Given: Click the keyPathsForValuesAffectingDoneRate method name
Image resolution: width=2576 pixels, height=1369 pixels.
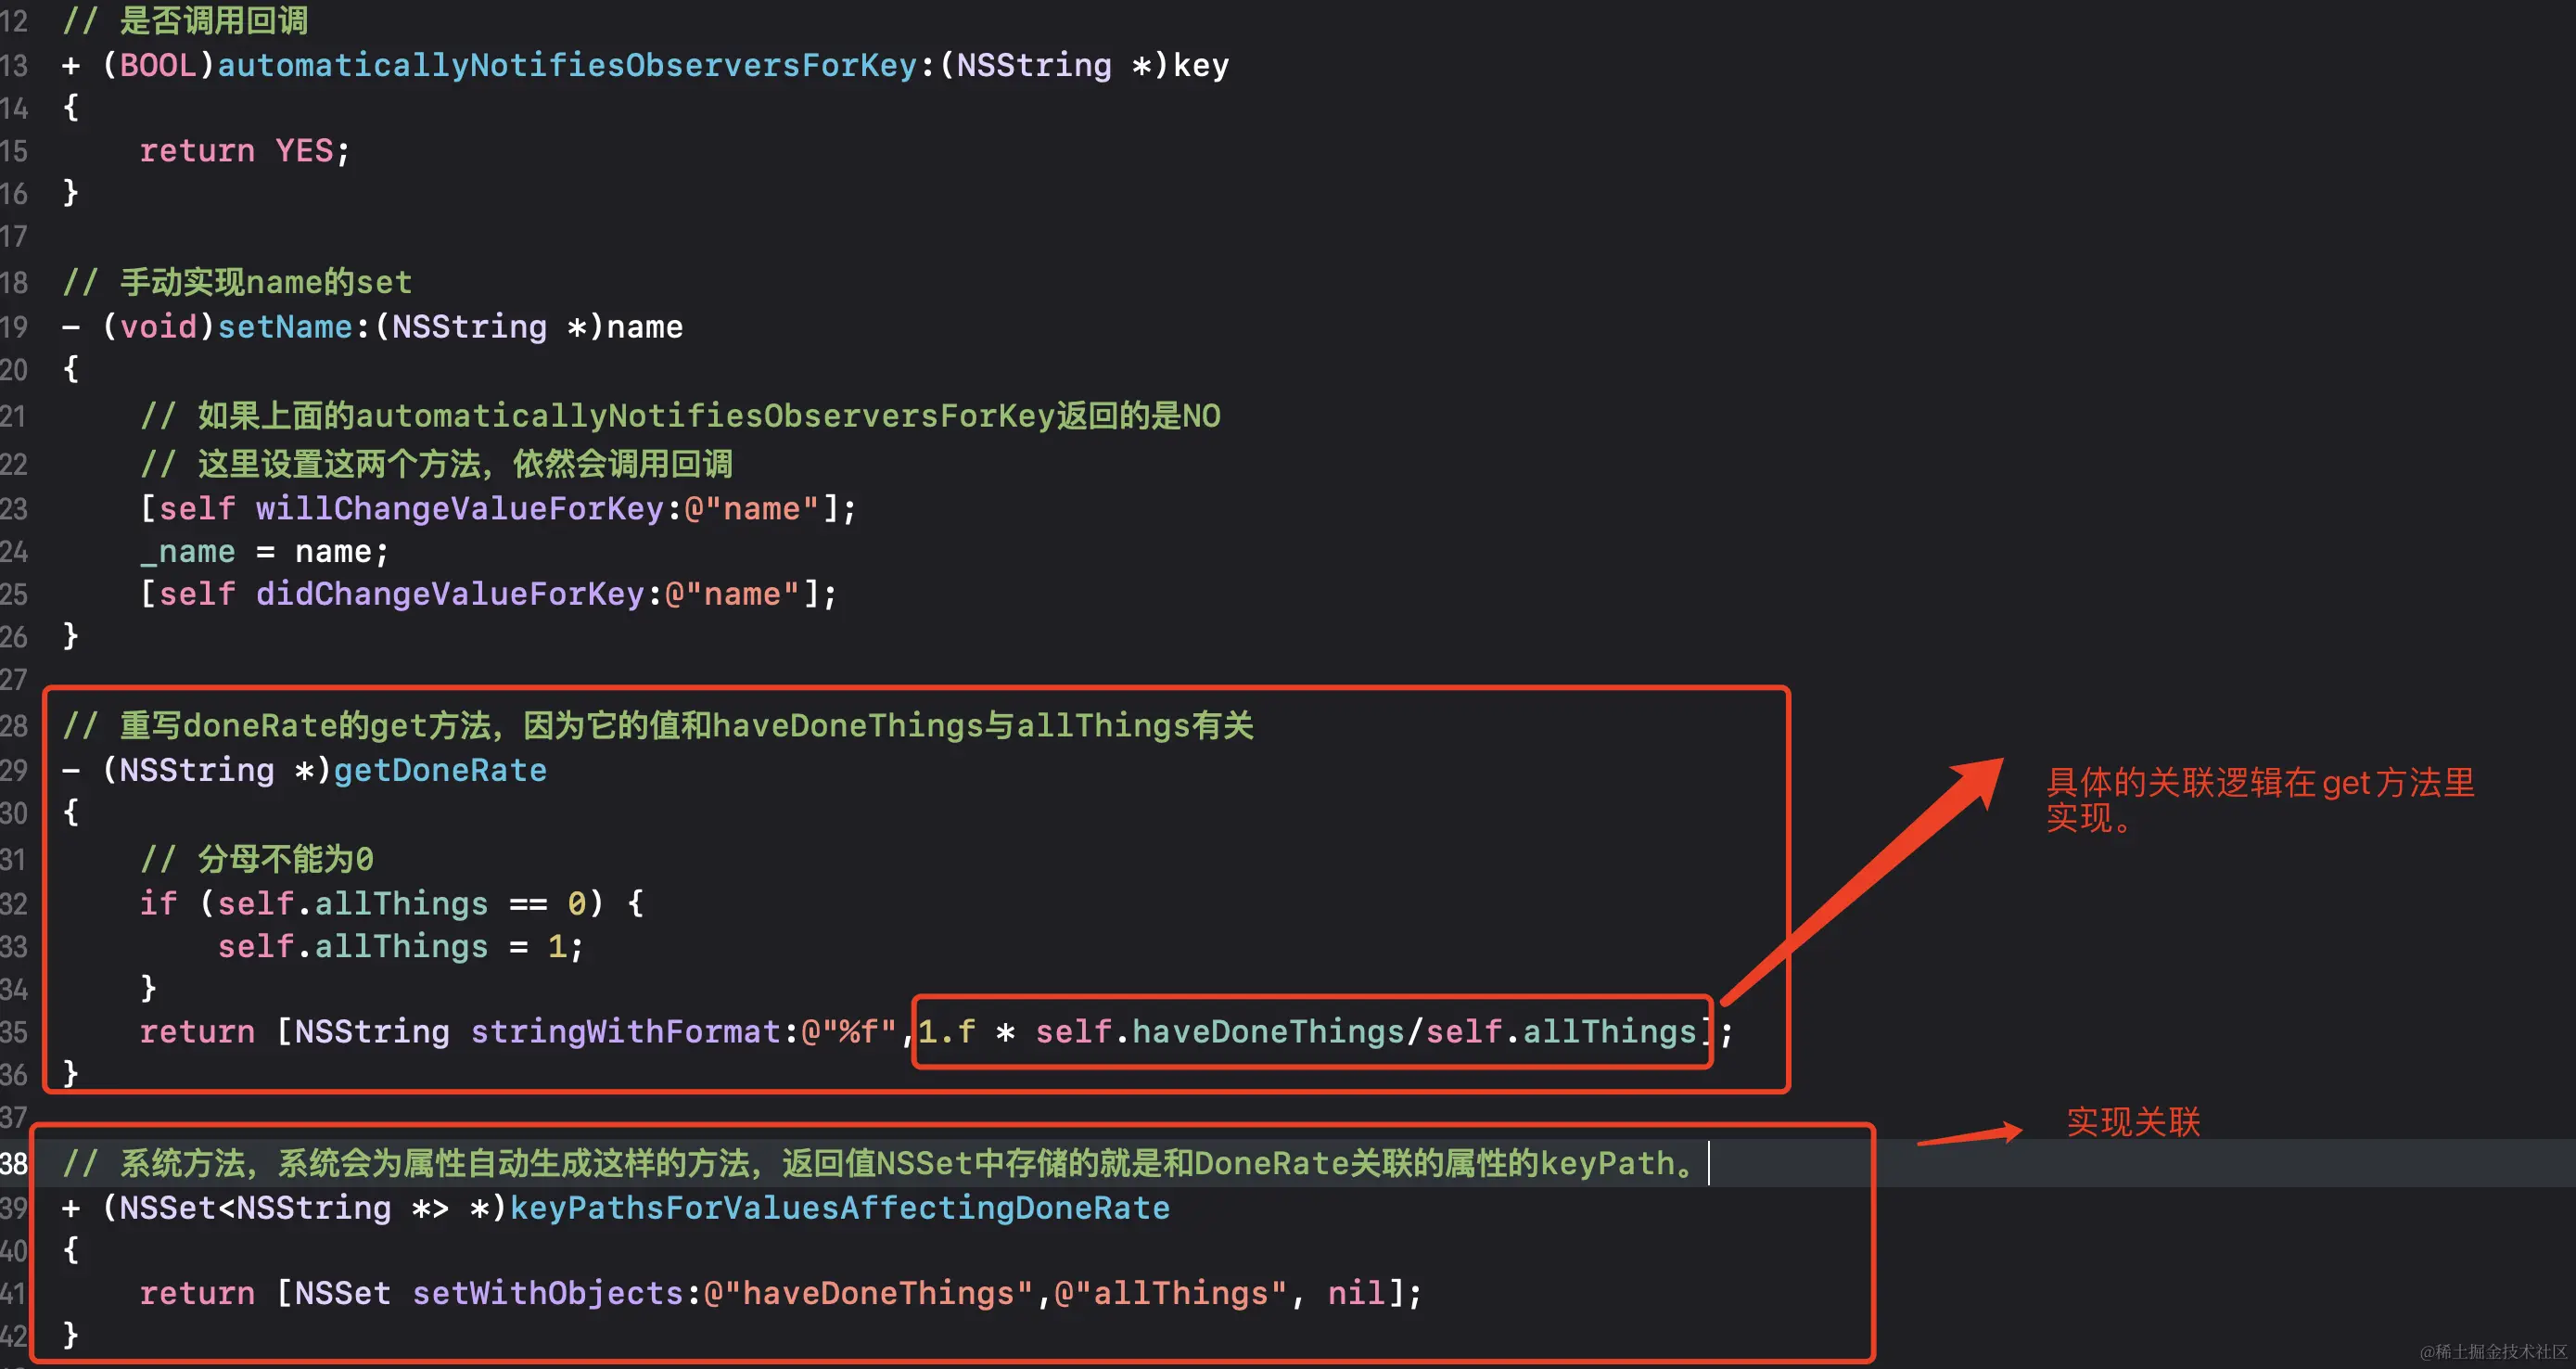Looking at the screenshot, I should 839,1208.
